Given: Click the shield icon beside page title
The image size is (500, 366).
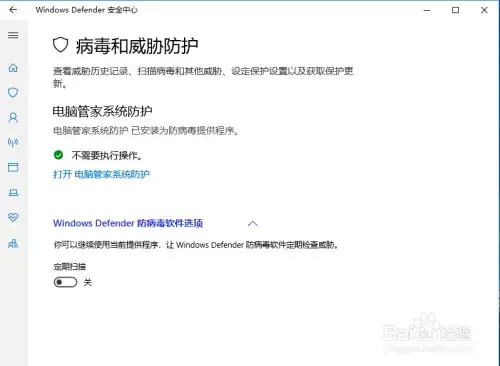Looking at the screenshot, I should 61,45.
